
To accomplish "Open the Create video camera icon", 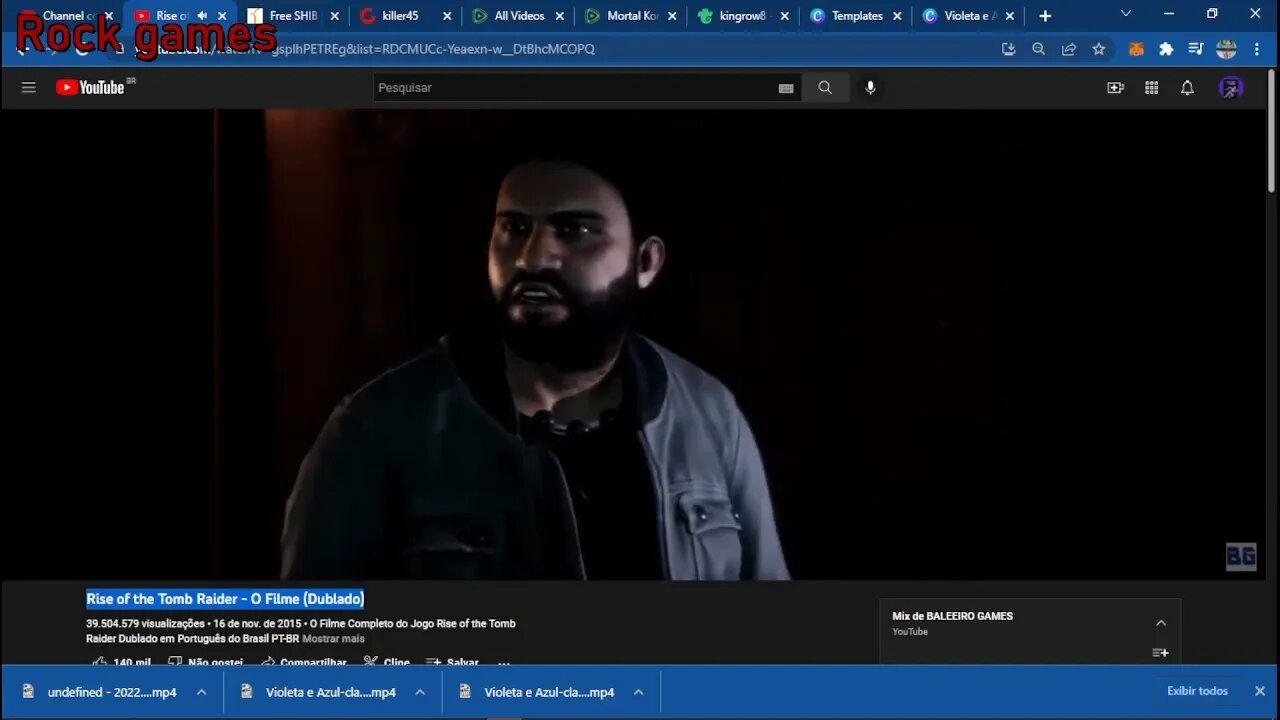I will click(1116, 88).
